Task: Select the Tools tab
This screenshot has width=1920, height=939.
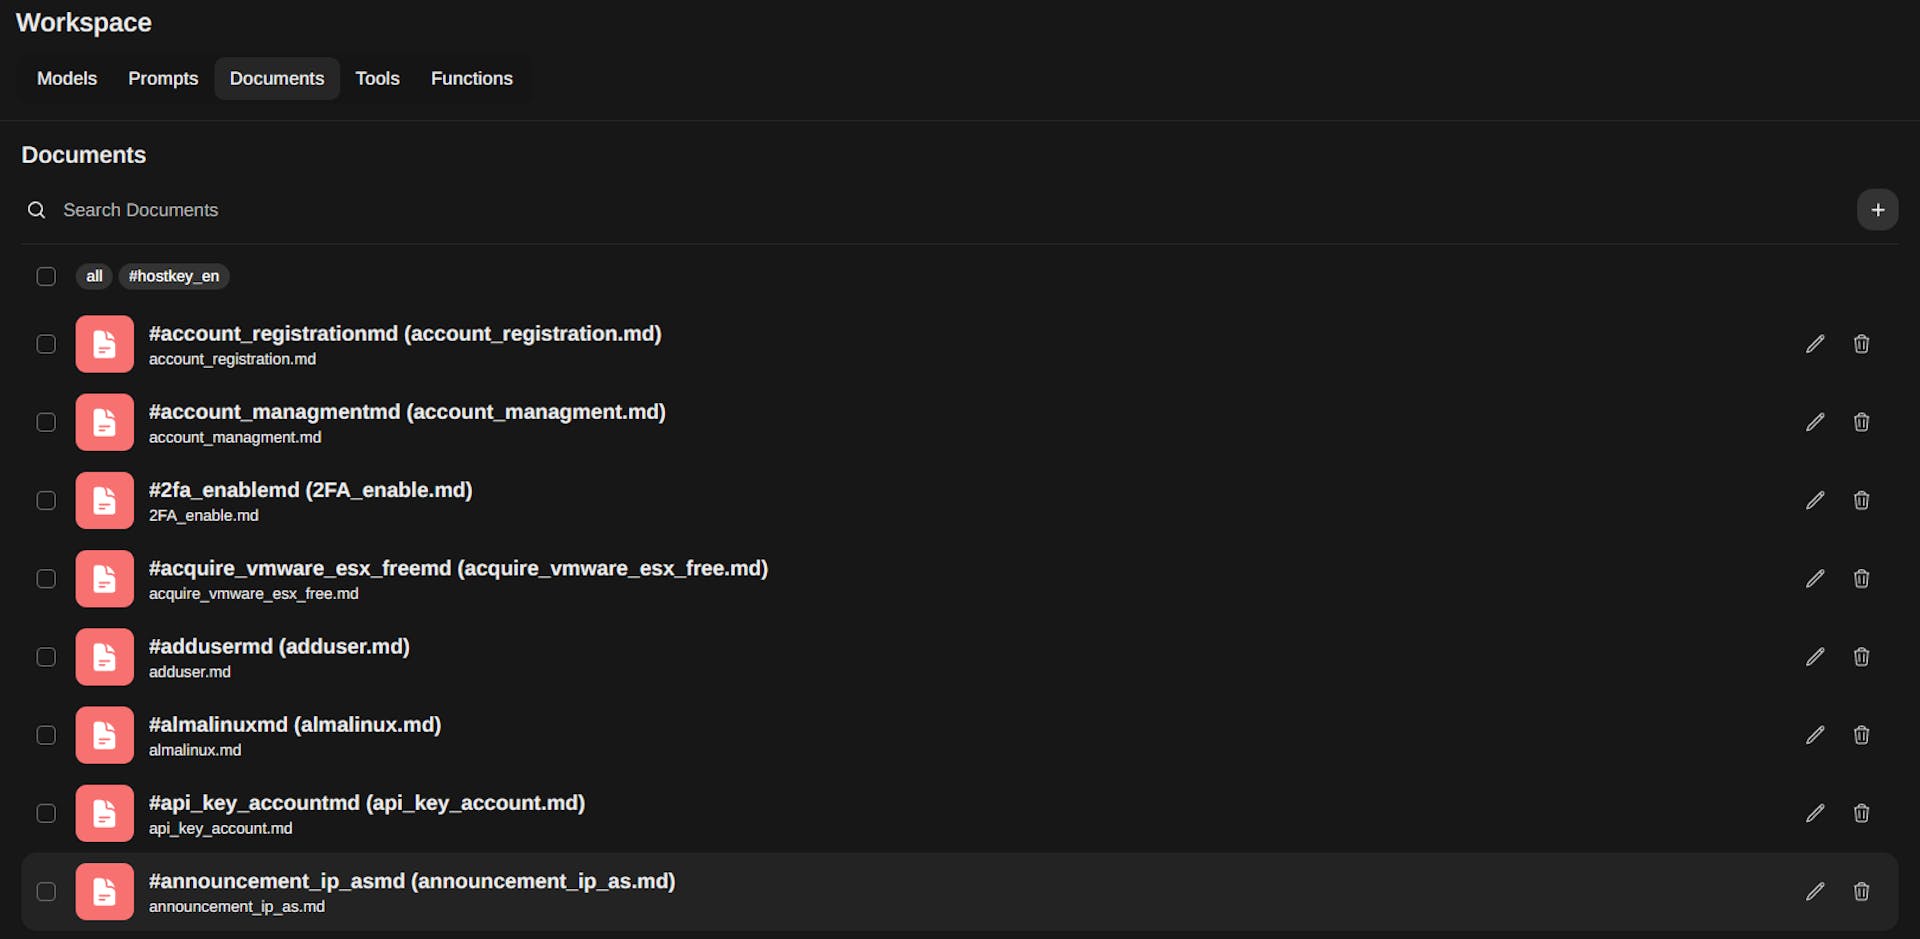Action: (377, 78)
